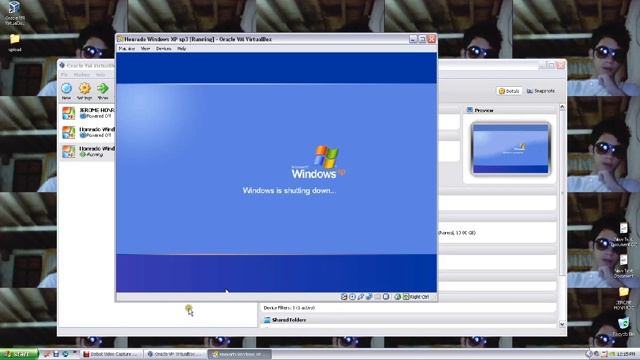
Task: Open File menu in VirtualBox Manager
Action: click(64, 75)
